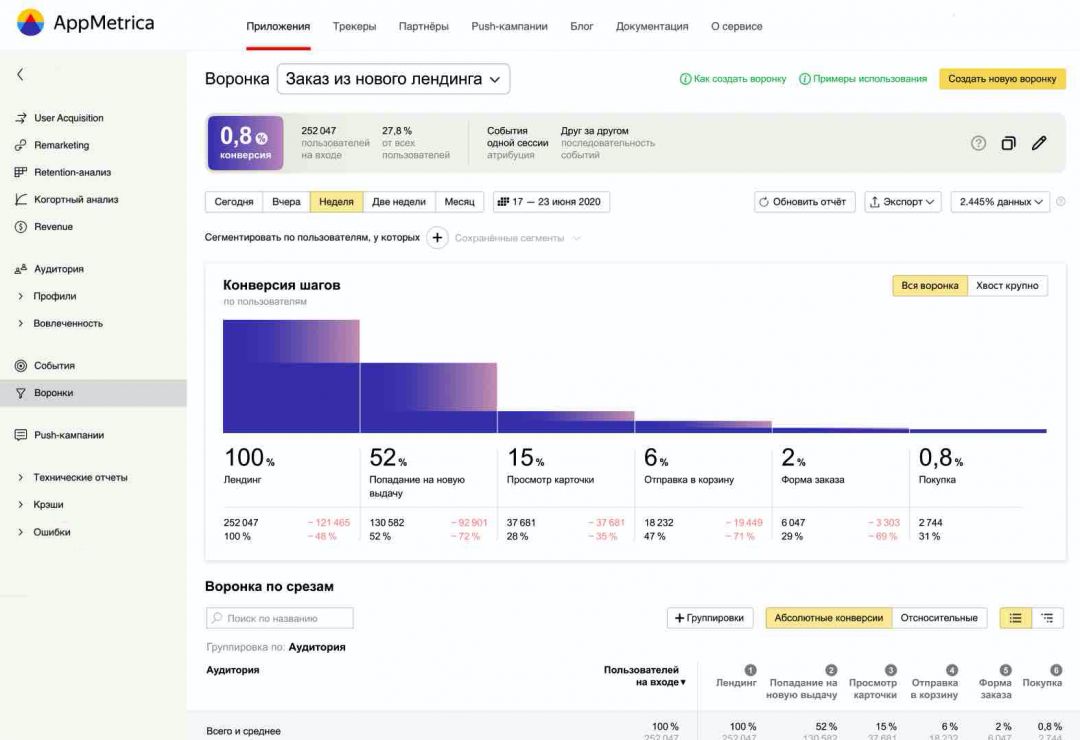Collapse the sidebar with the chevron icon
Viewport: 1080px width, 740px height.
tap(22, 74)
